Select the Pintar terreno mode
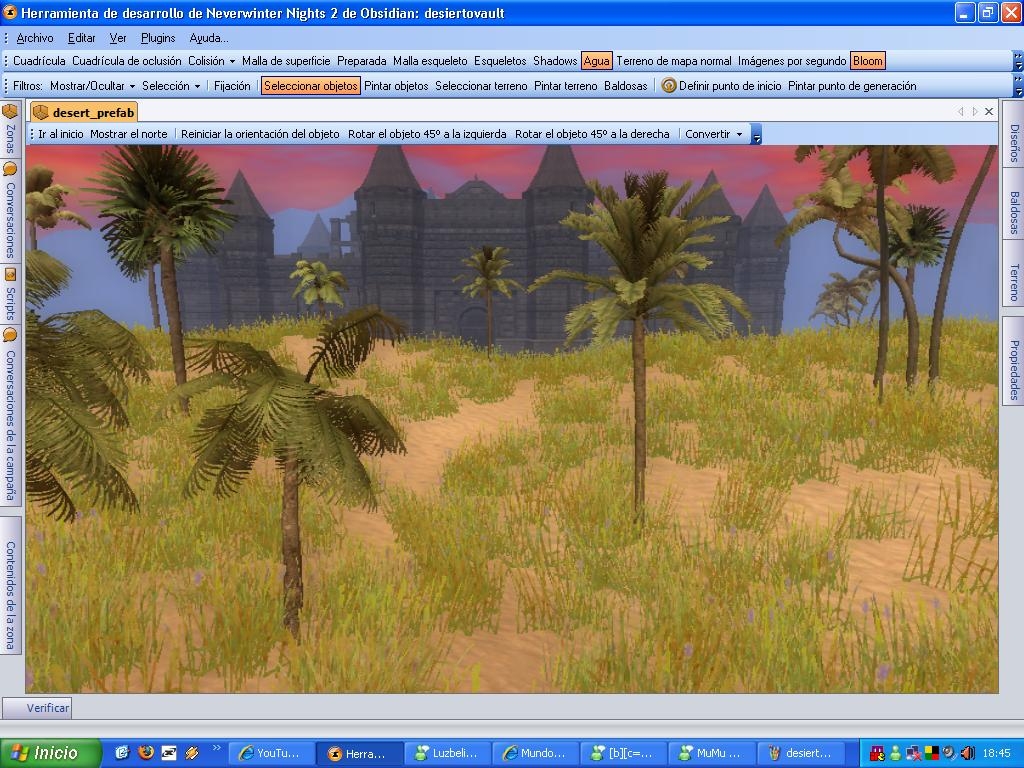The image size is (1024, 768). (565, 86)
